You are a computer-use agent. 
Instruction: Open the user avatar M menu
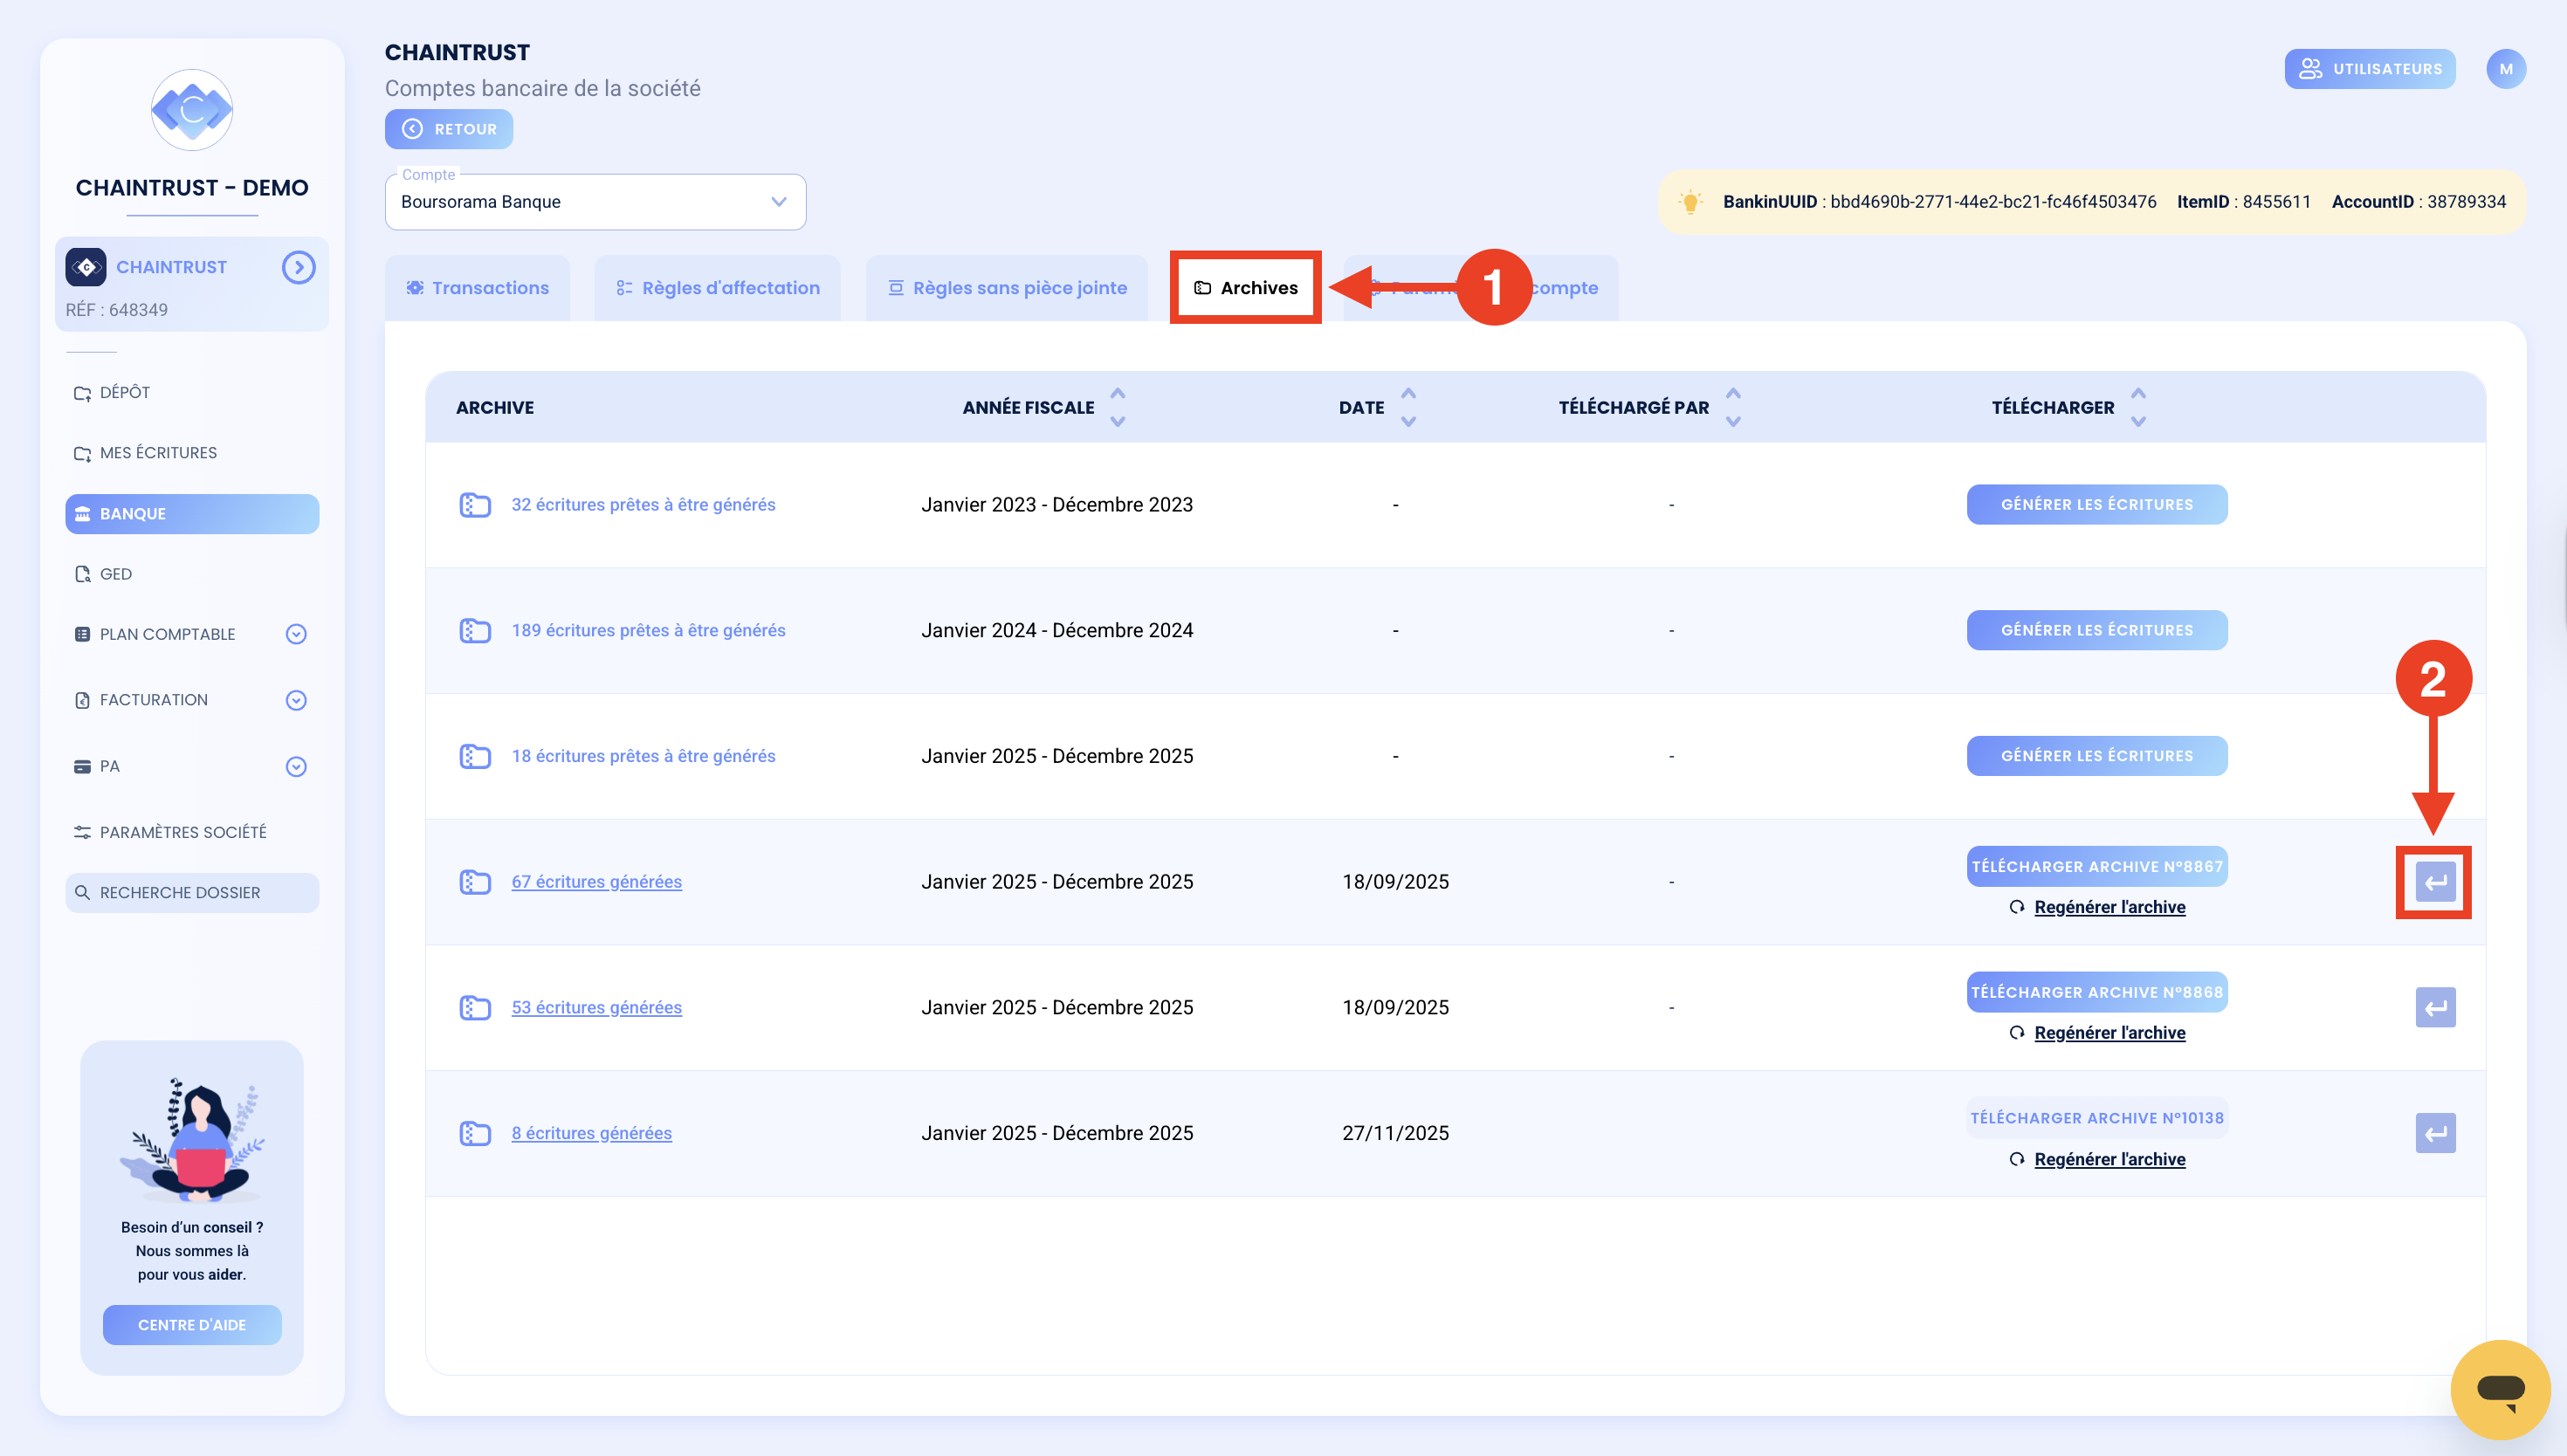(x=2506, y=69)
